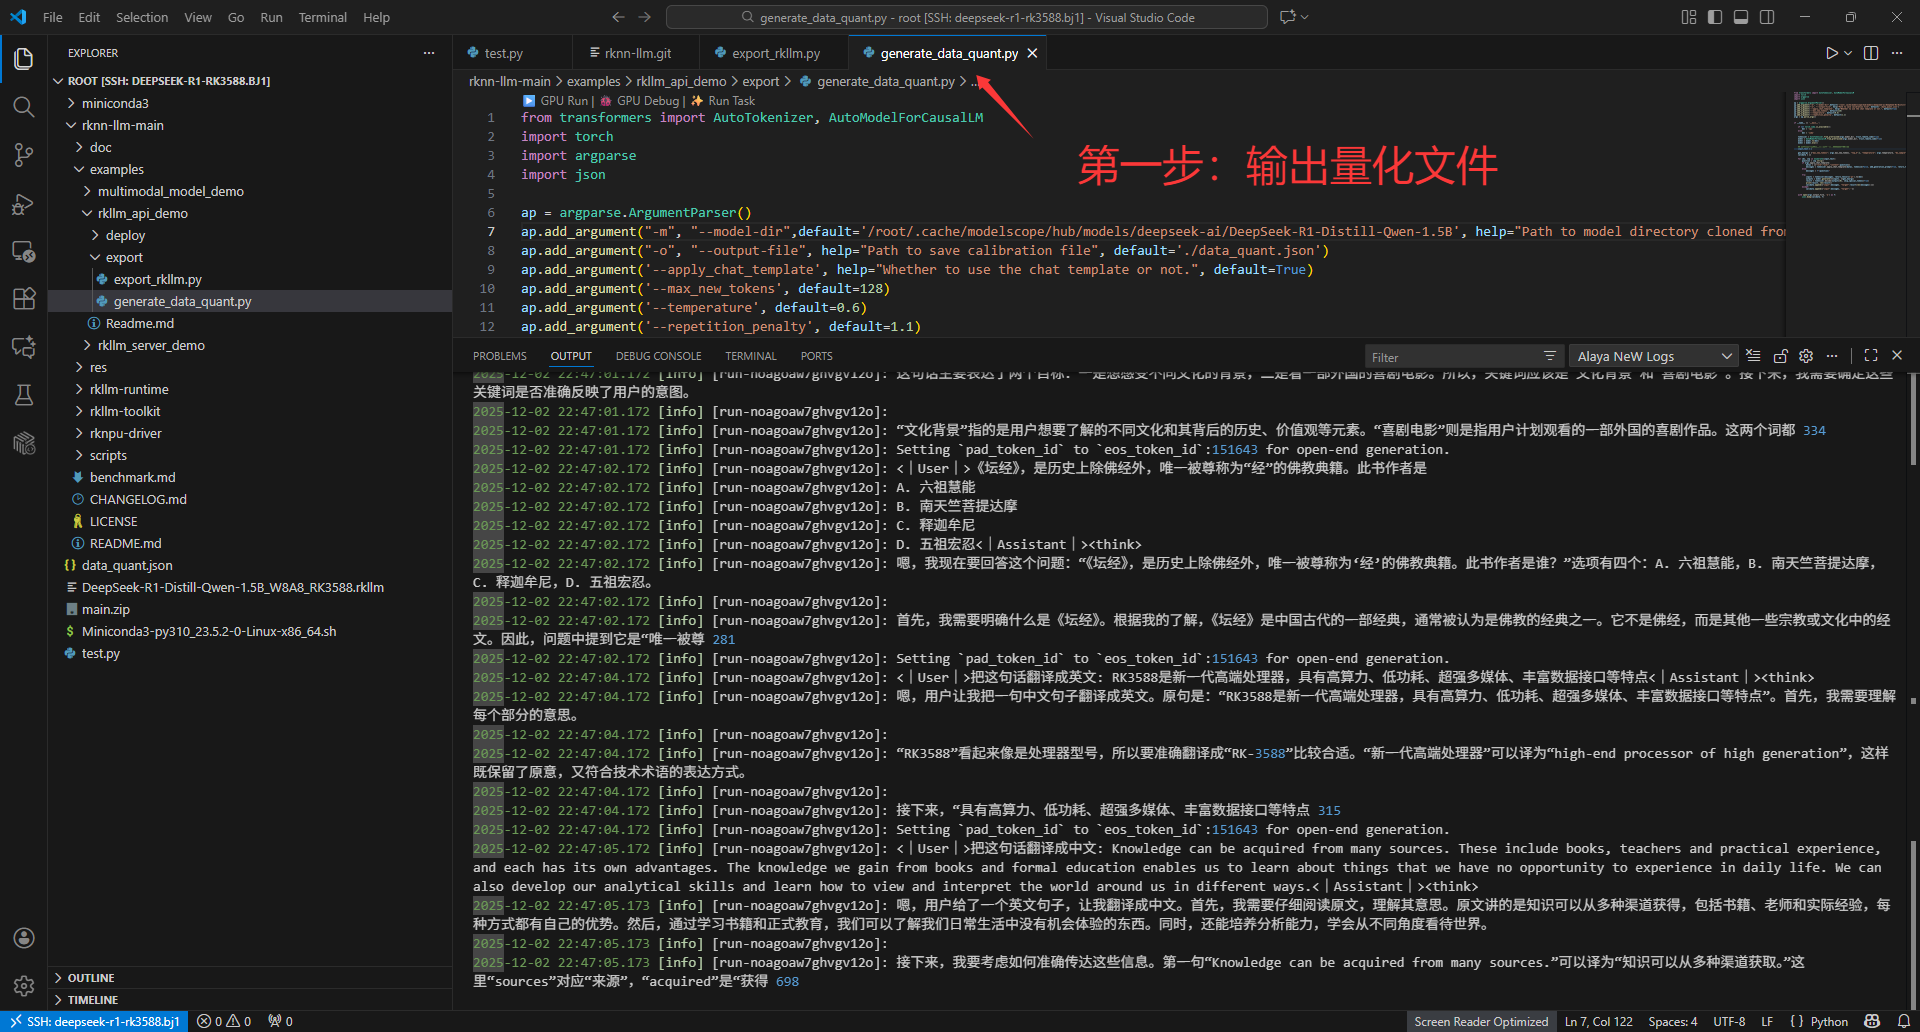The width and height of the screenshot is (1920, 1032).
Task: Open the Testing flask view
Action: 24,395
